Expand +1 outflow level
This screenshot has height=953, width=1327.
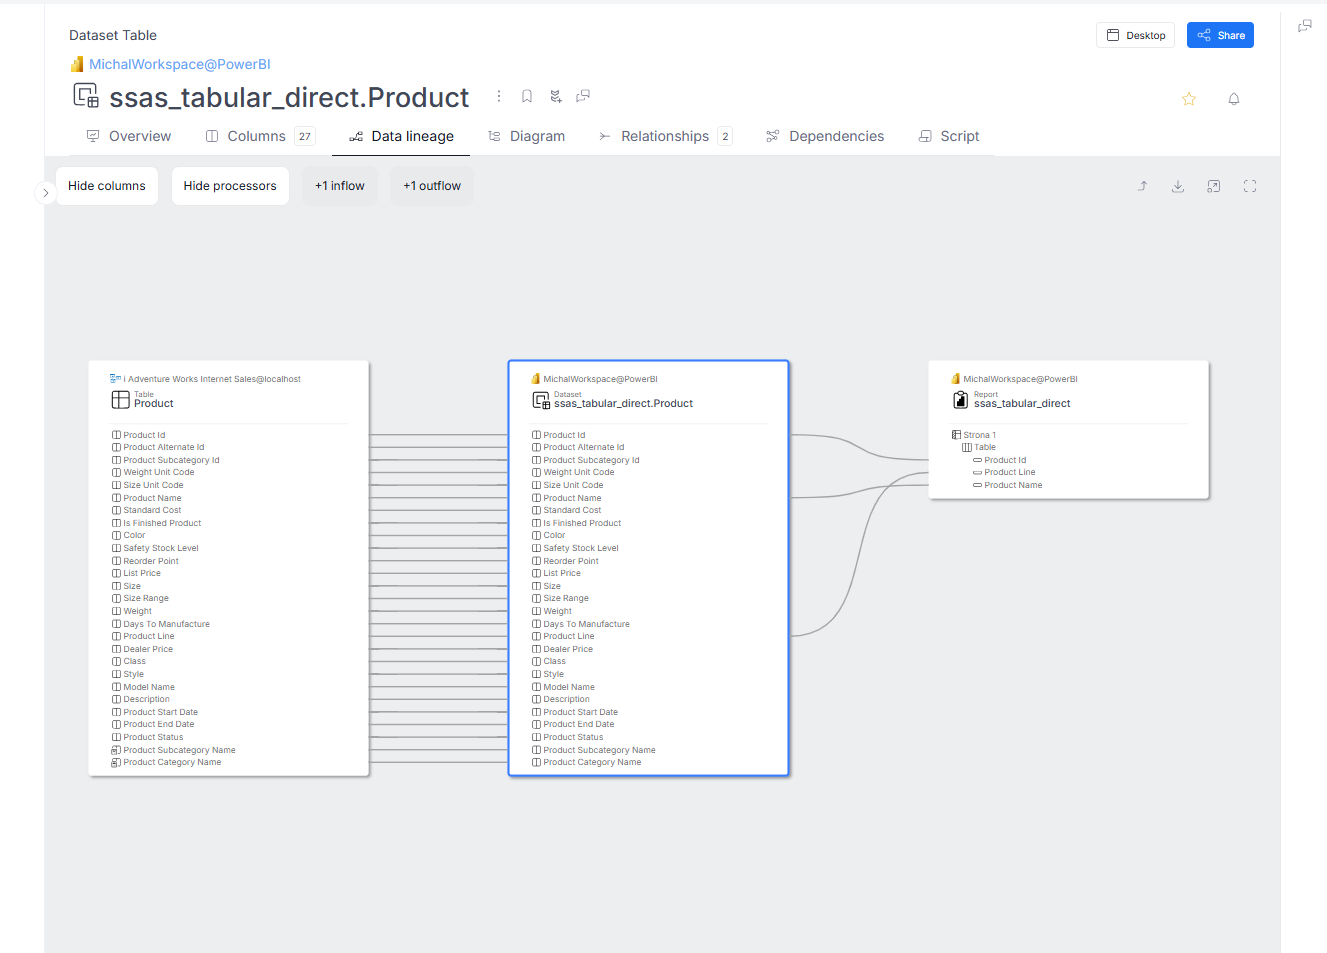click(x=432, y=186)
